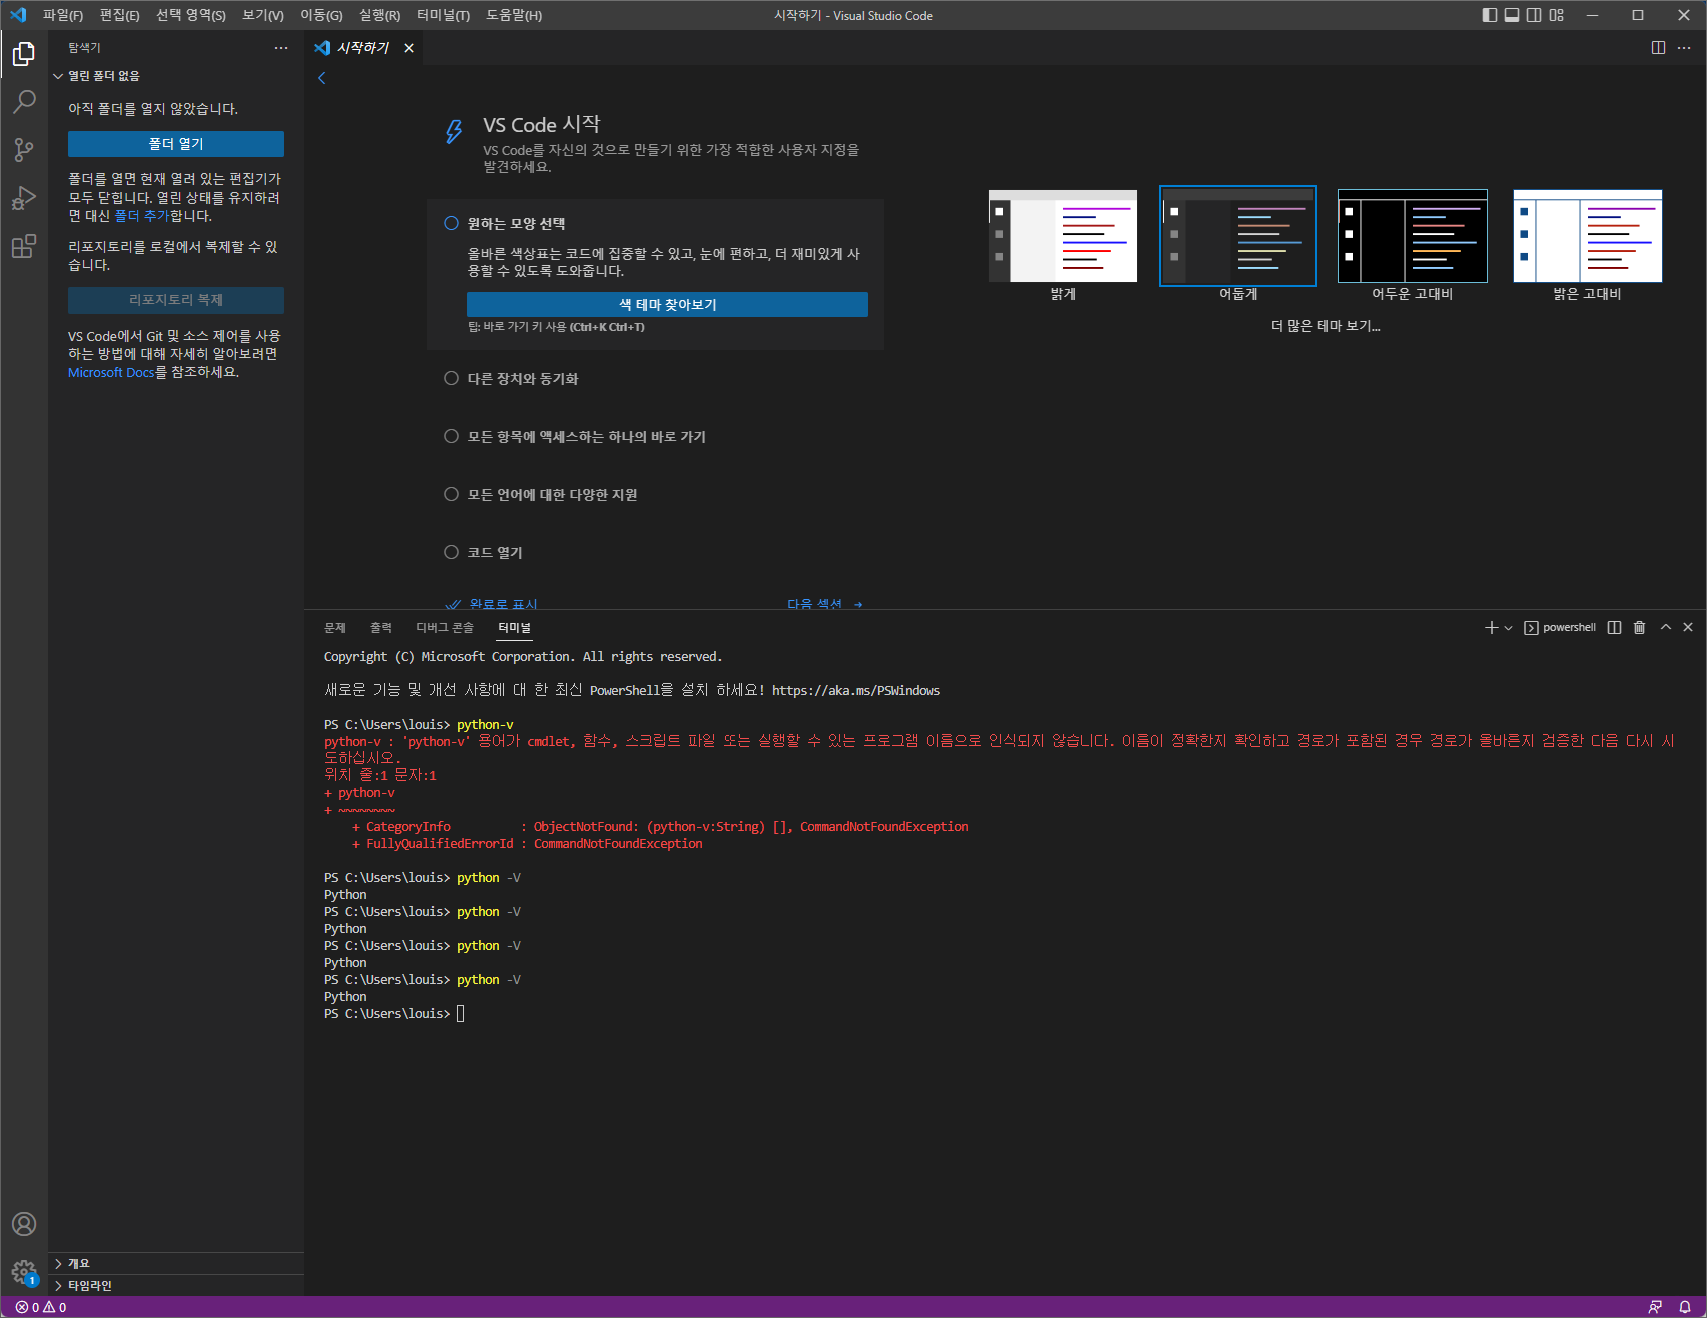Click the VS Code logo in title bar
Viewport: 1707px width, 1318px height.
pos(18,15)
